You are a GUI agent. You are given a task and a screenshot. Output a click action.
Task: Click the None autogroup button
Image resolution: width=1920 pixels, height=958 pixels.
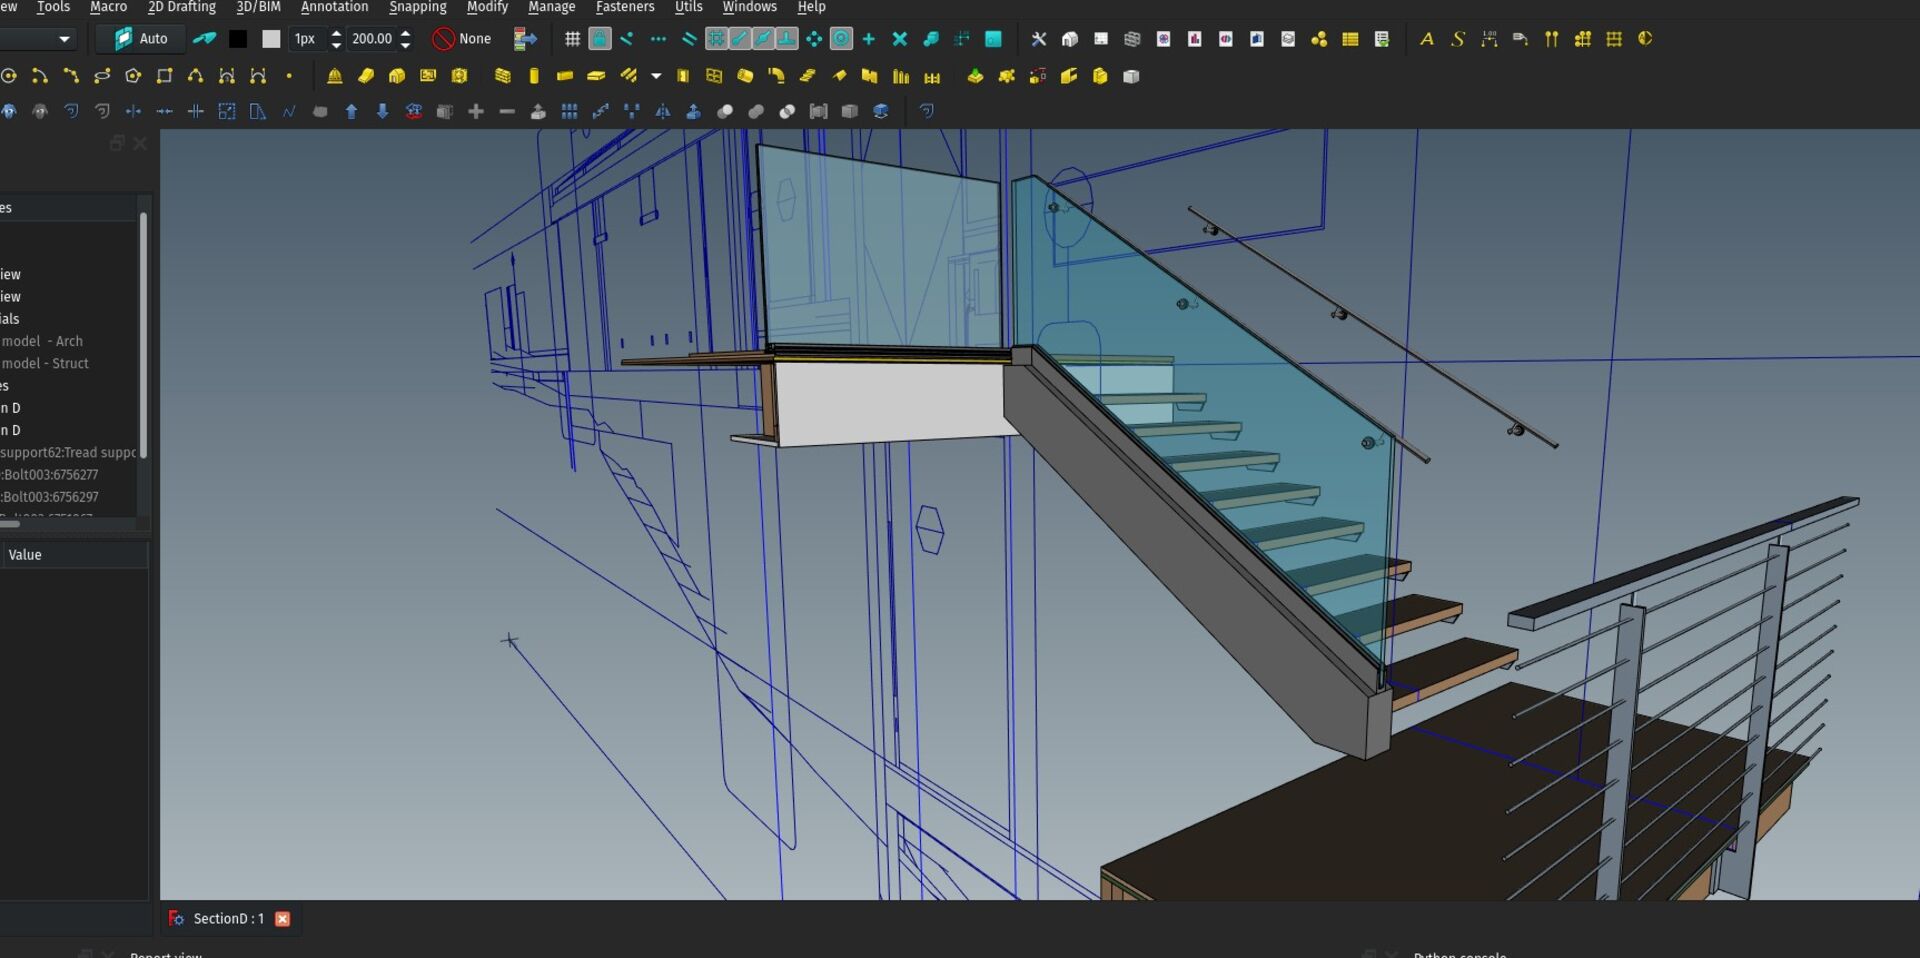tap(462, 39)
